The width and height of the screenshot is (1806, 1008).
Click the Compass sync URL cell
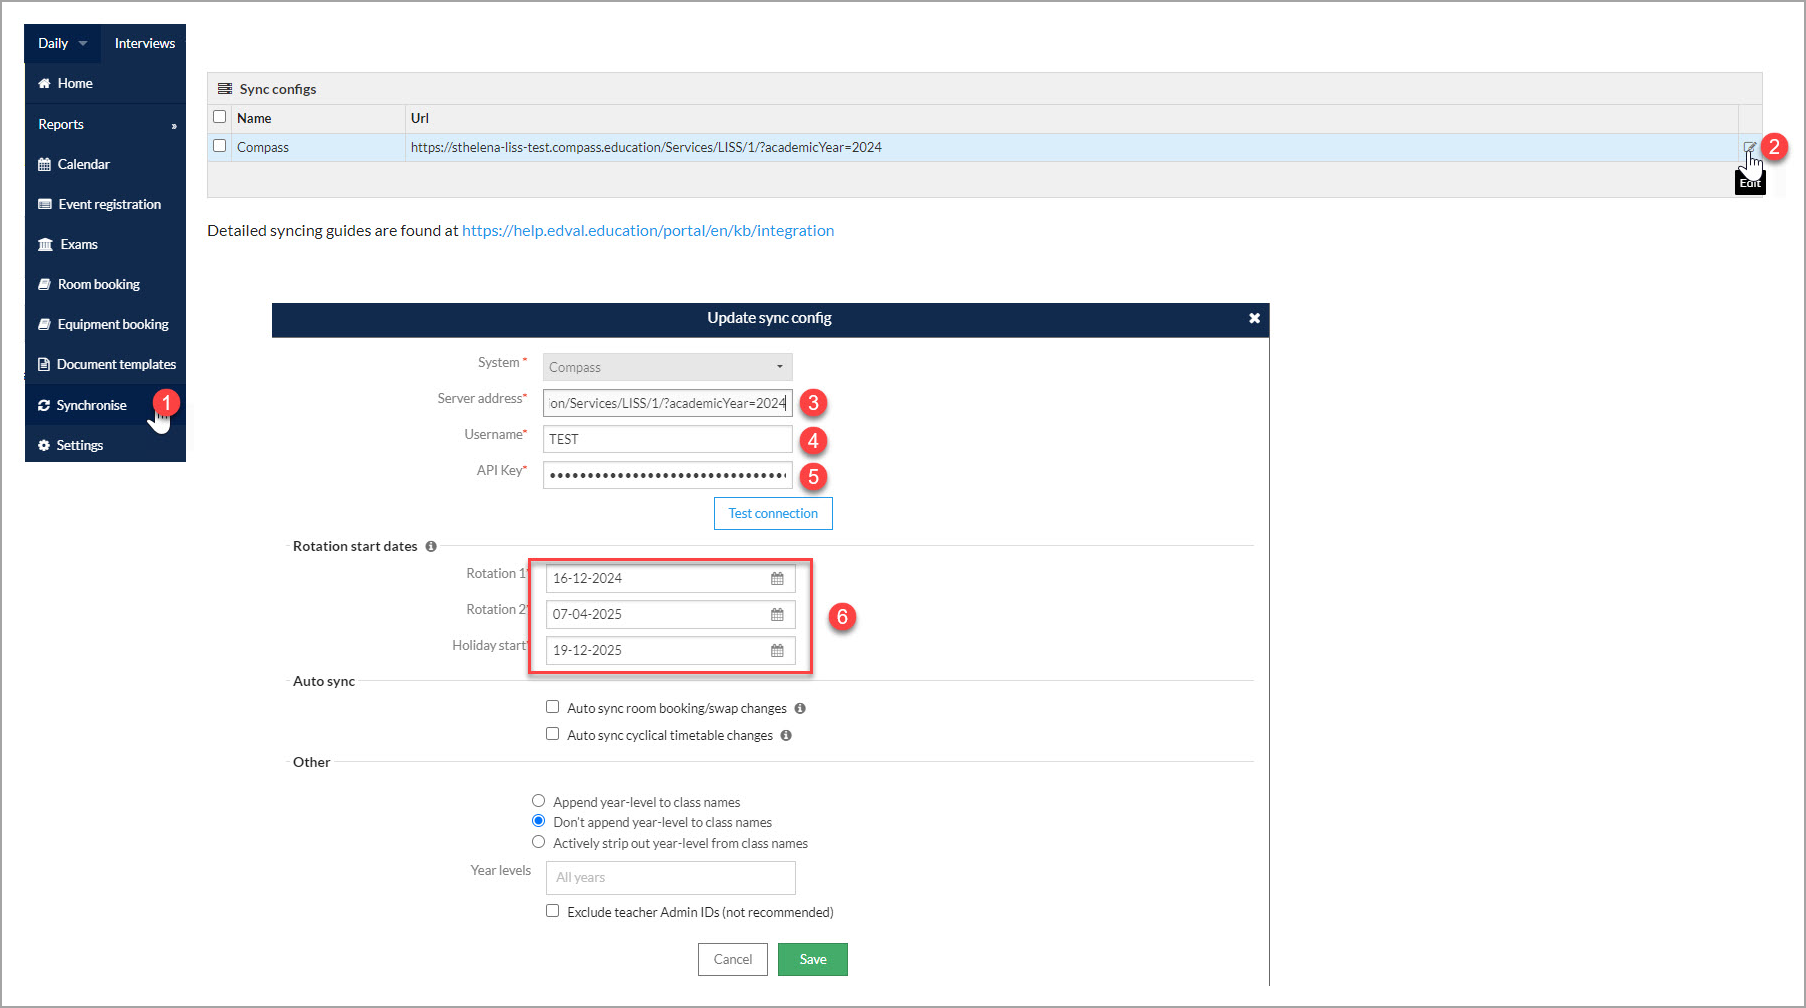pos(1071,148)
